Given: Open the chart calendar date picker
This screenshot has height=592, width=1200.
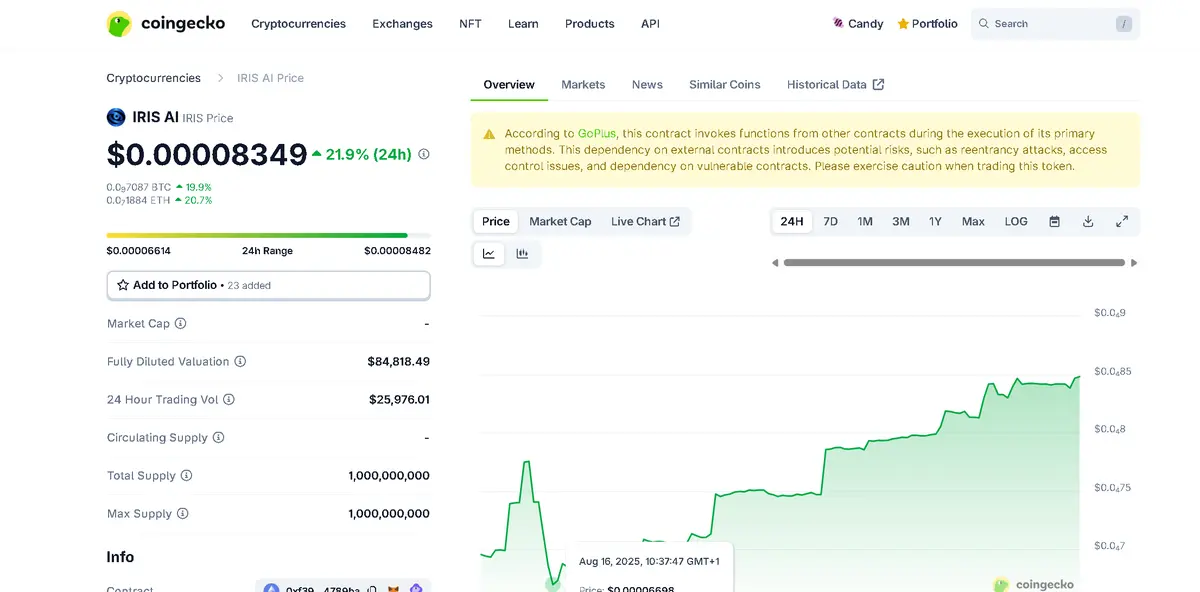Looking at the screenshot, I should click(x=1054, y=221).
